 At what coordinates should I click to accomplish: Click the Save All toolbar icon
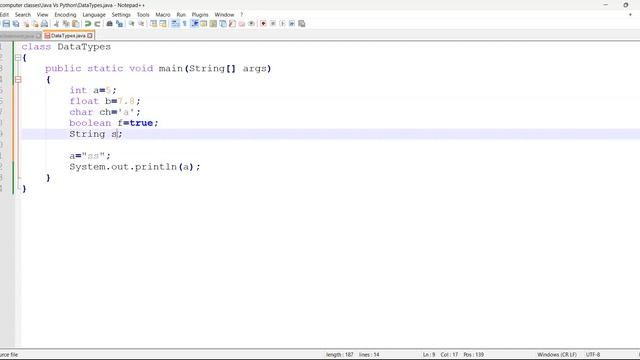16,24
